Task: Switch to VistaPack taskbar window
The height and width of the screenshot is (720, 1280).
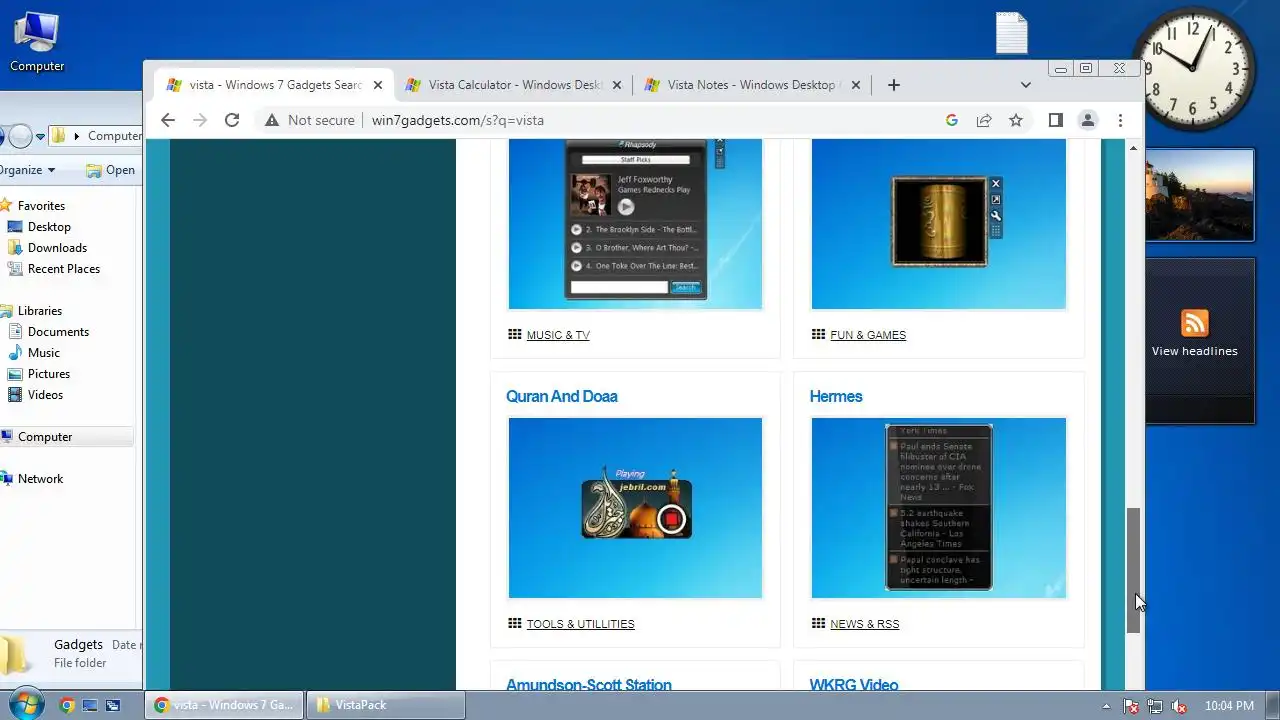Action: pos(385,705)
